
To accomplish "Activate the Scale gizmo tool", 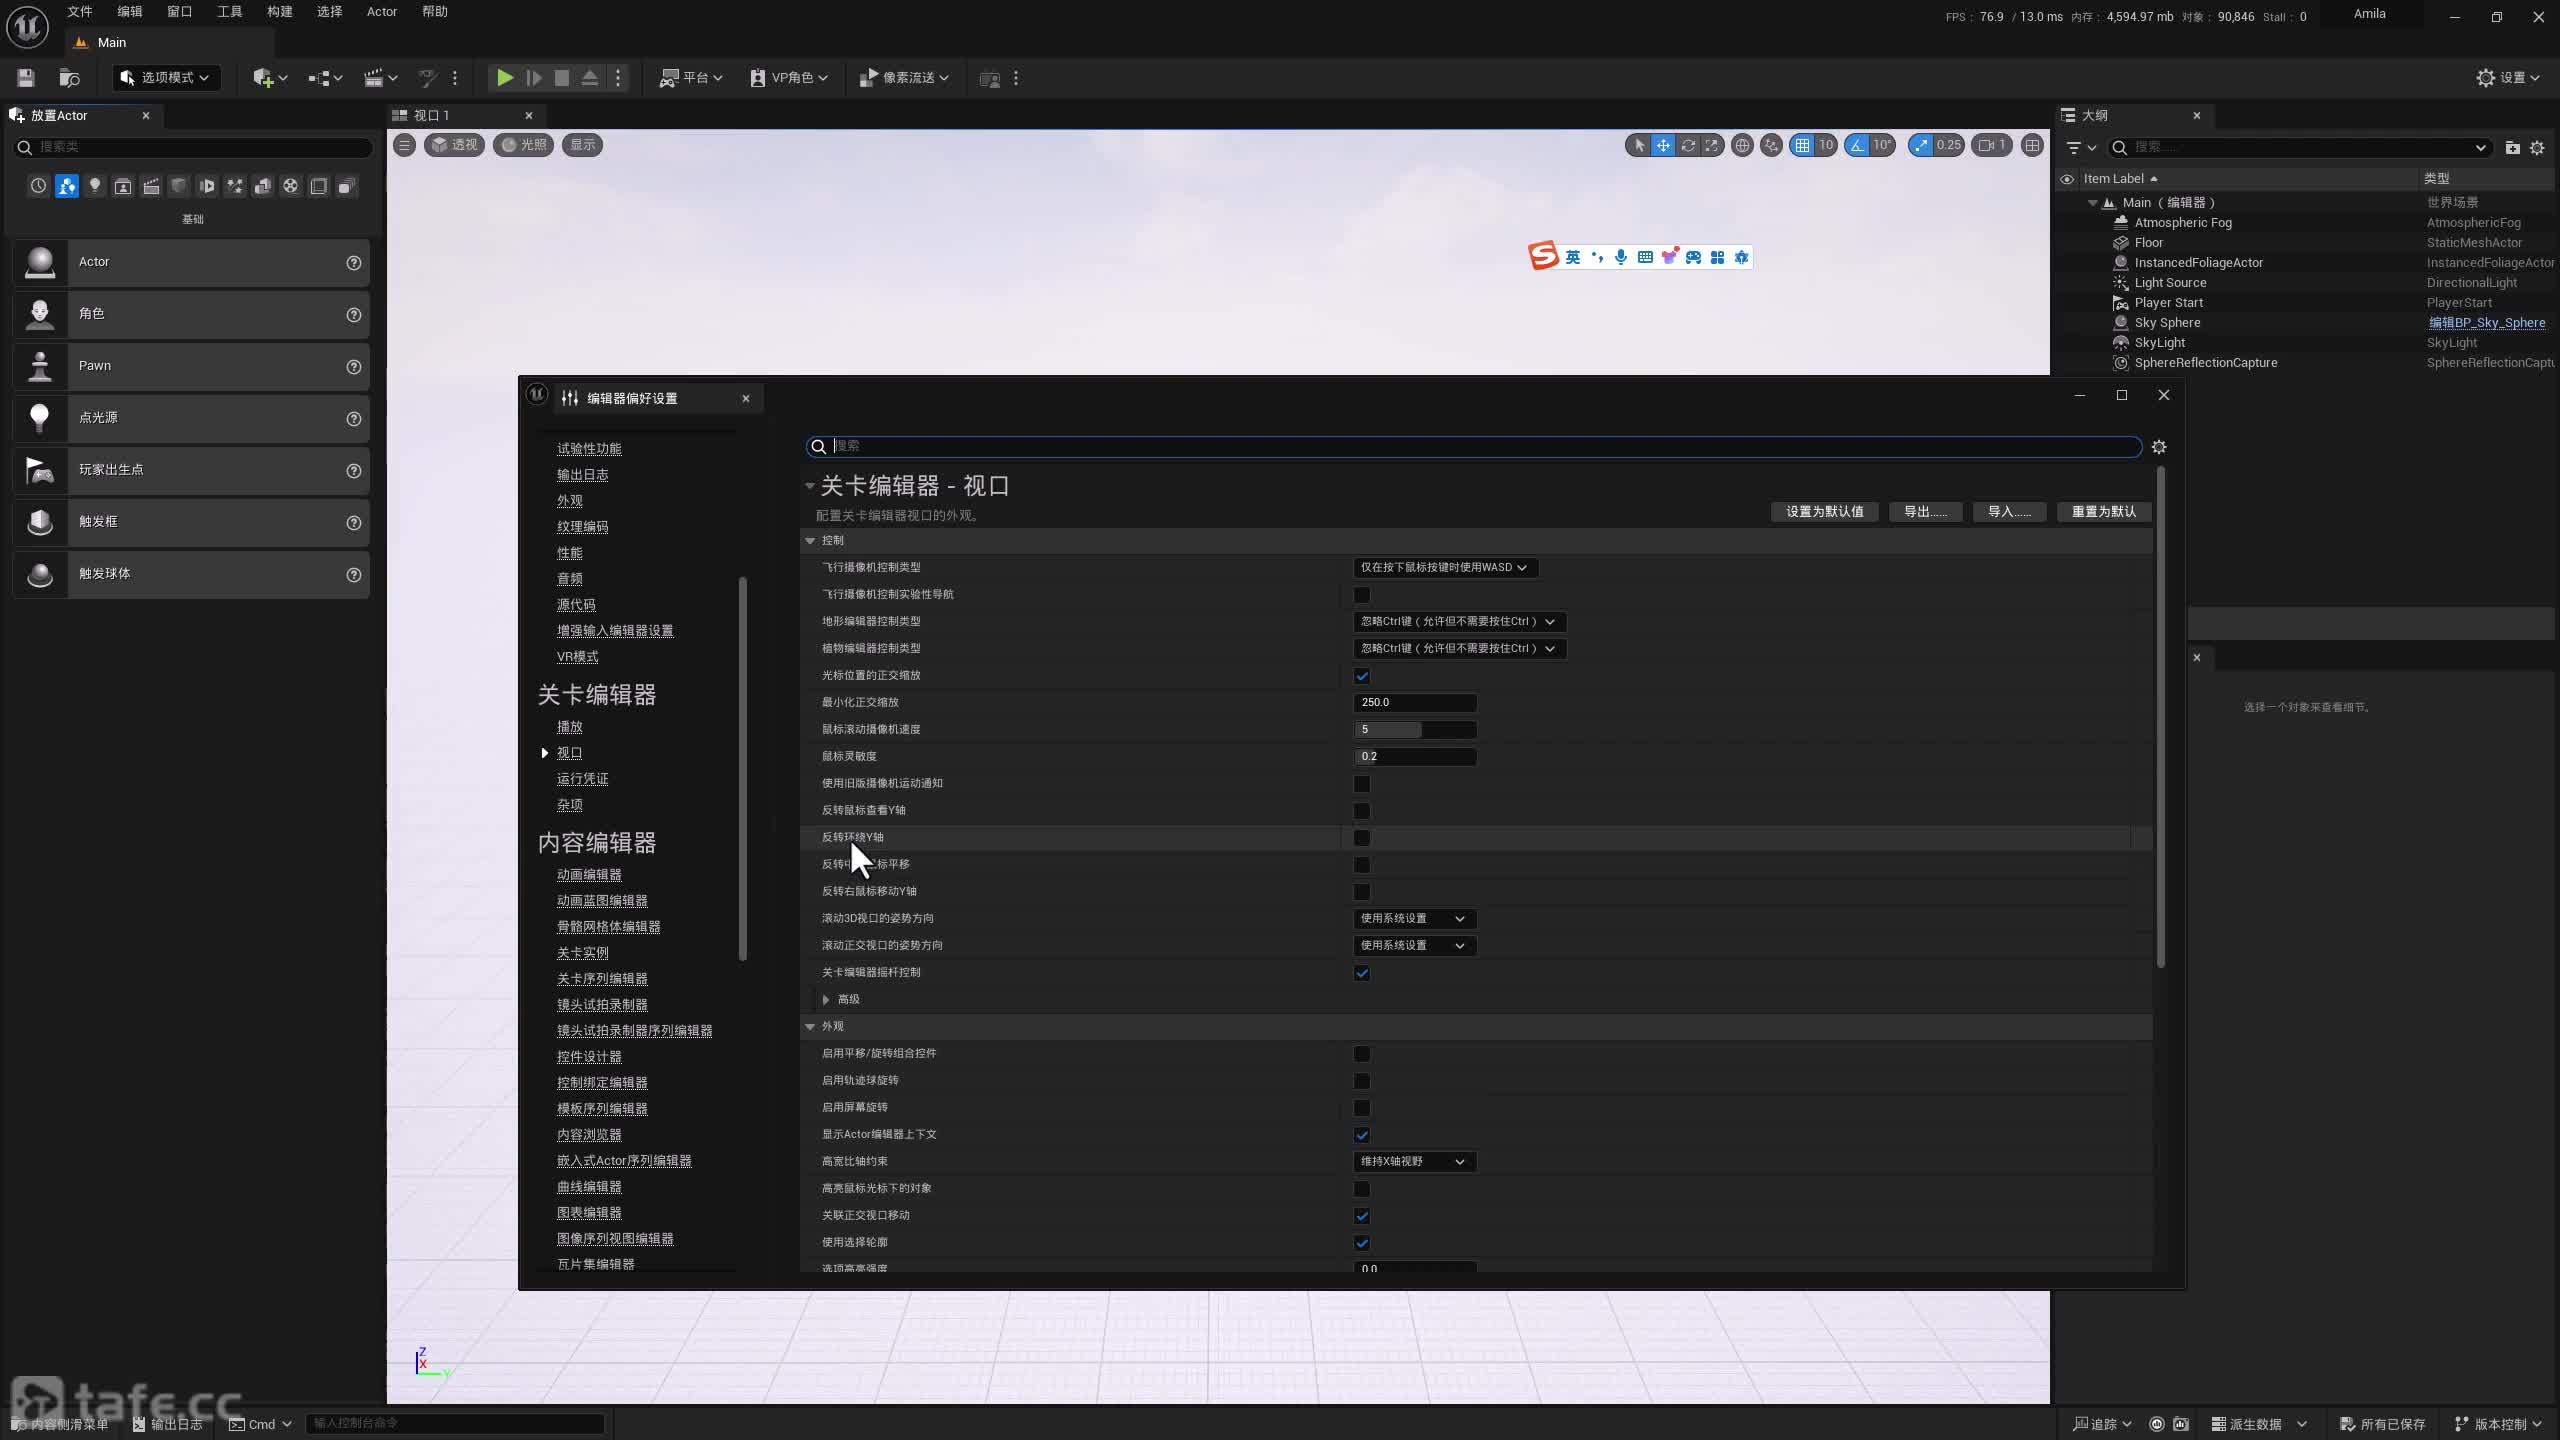I will click(1712, 146).
